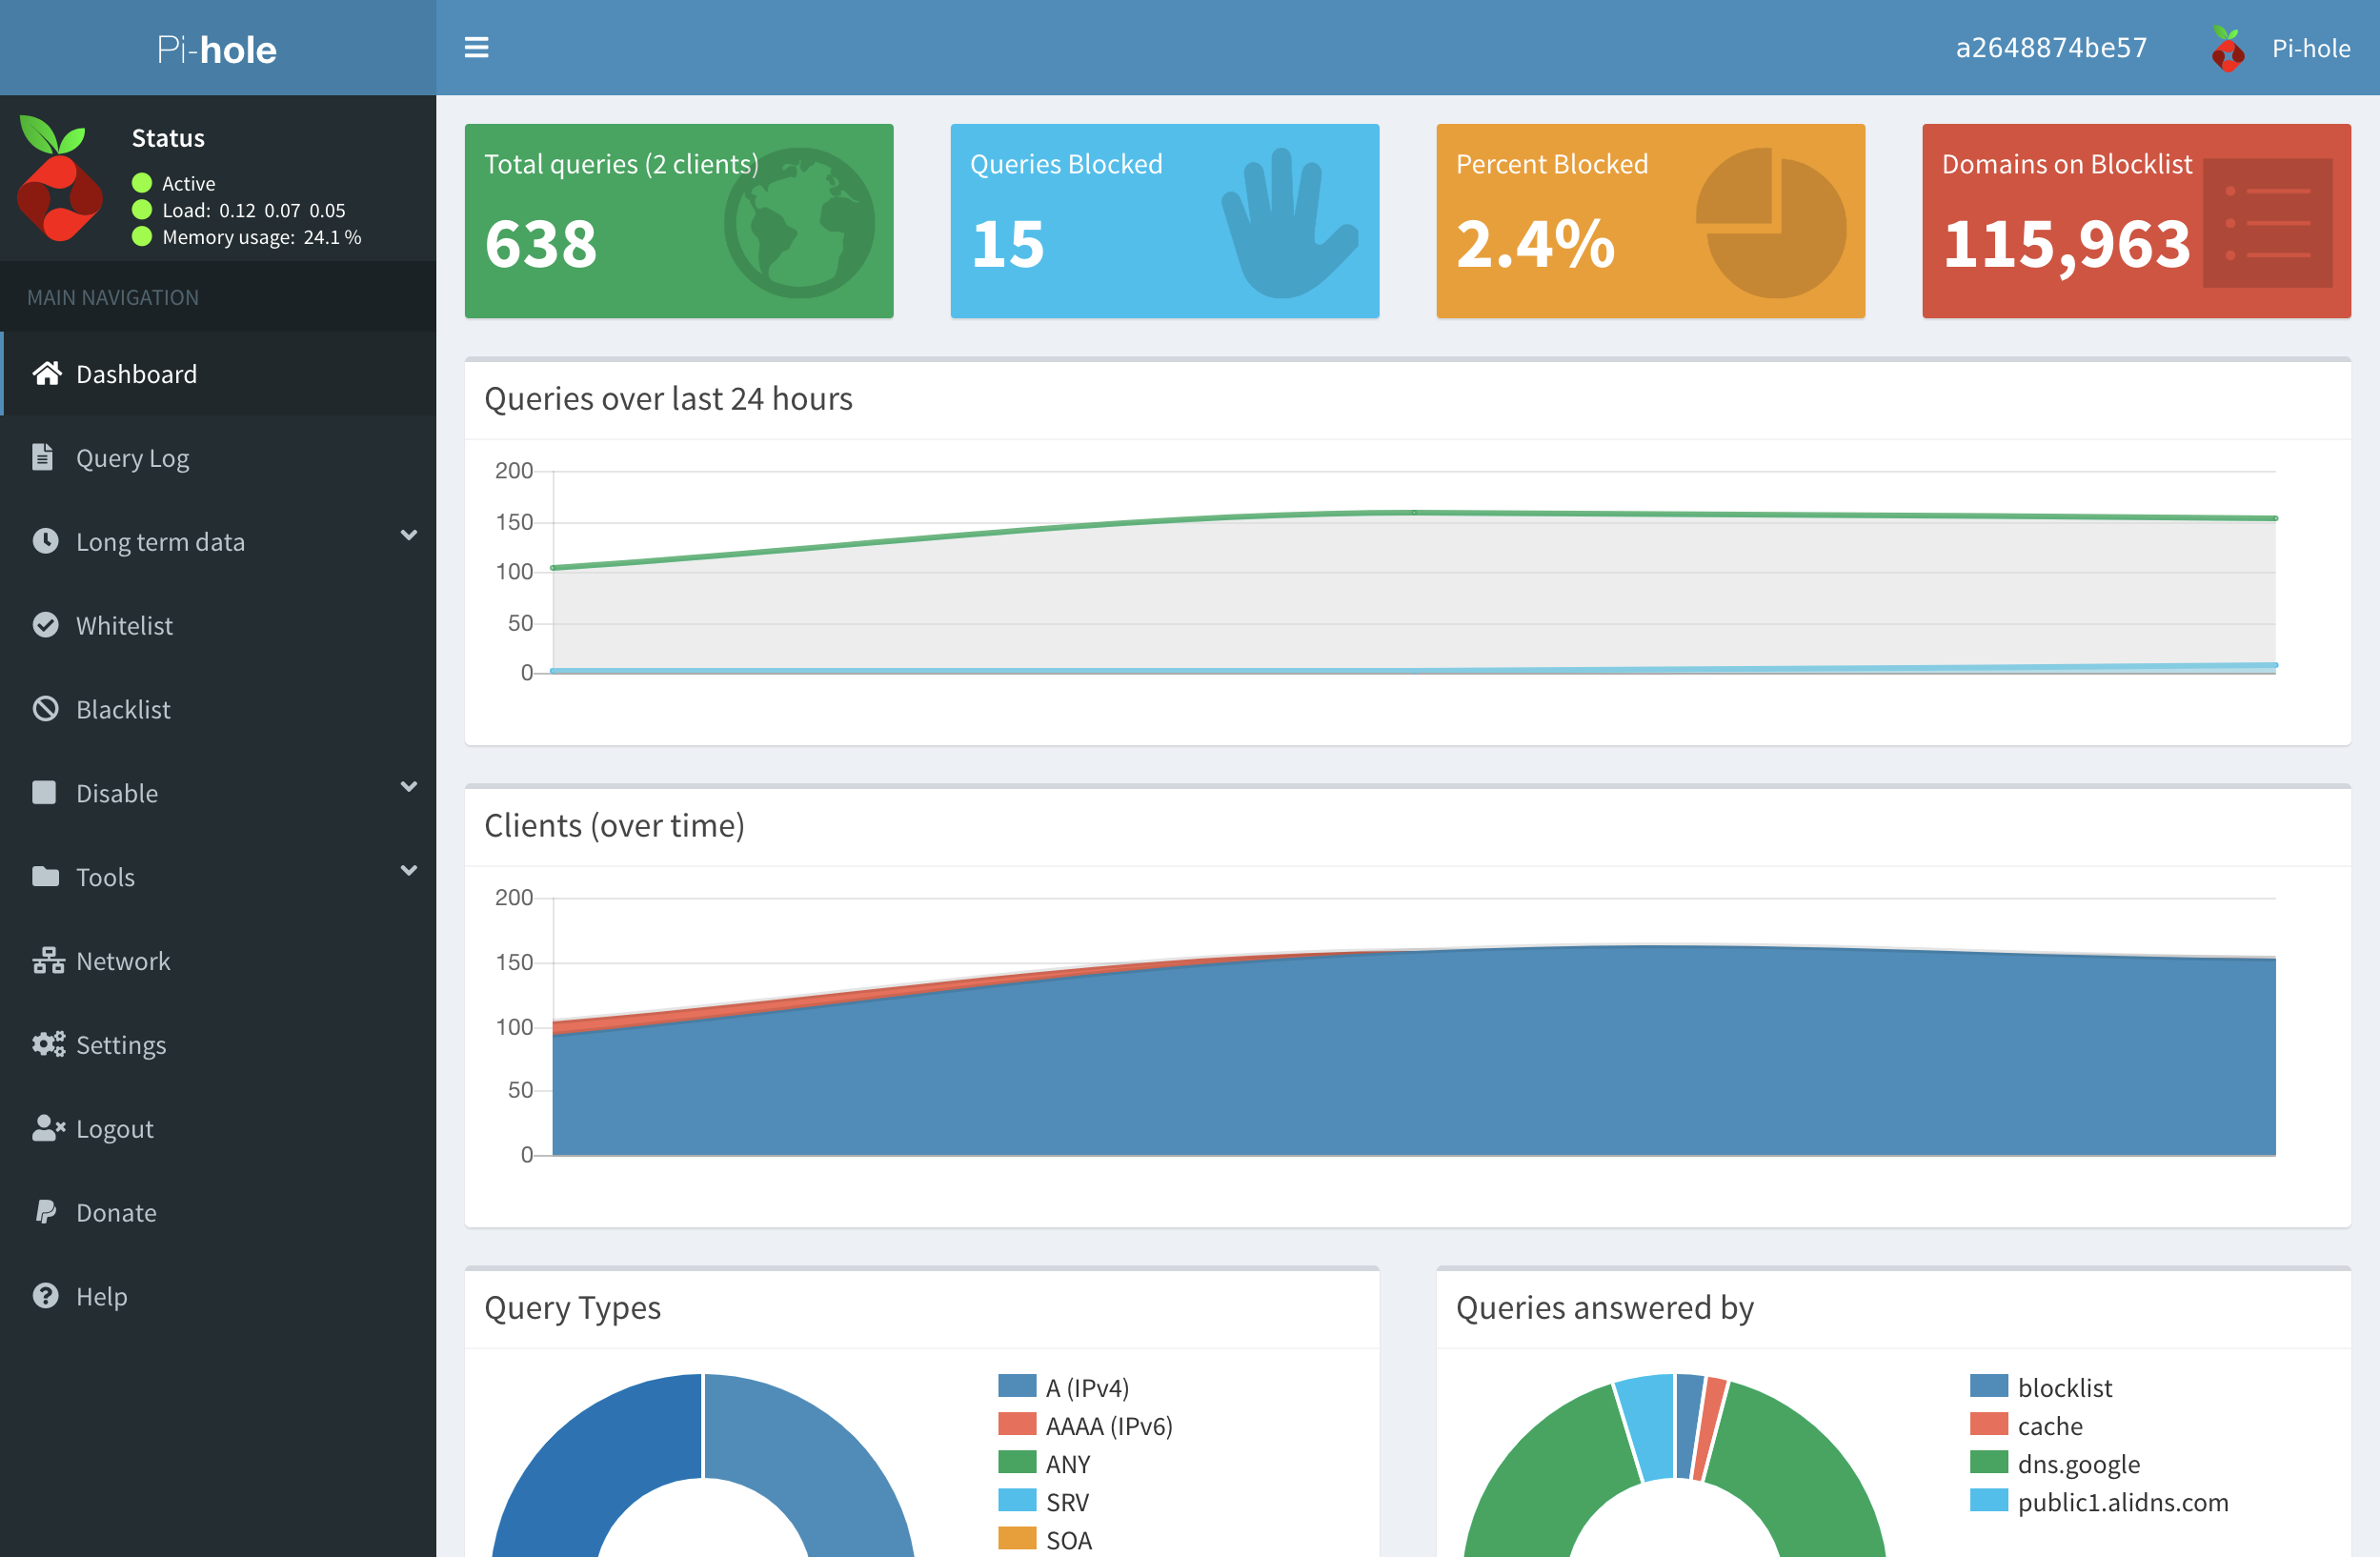The height and width of the screenshot is (1557, 2380).
Task: Hide dns.google in answered-by chart legend
Action: pos(2078,1464)
